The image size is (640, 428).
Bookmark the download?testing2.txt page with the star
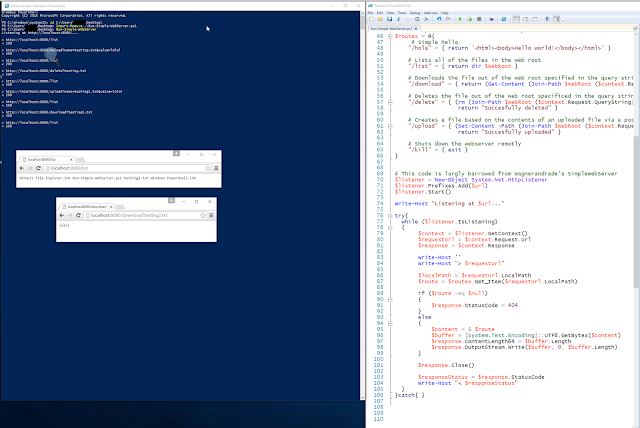coord(203,215)
